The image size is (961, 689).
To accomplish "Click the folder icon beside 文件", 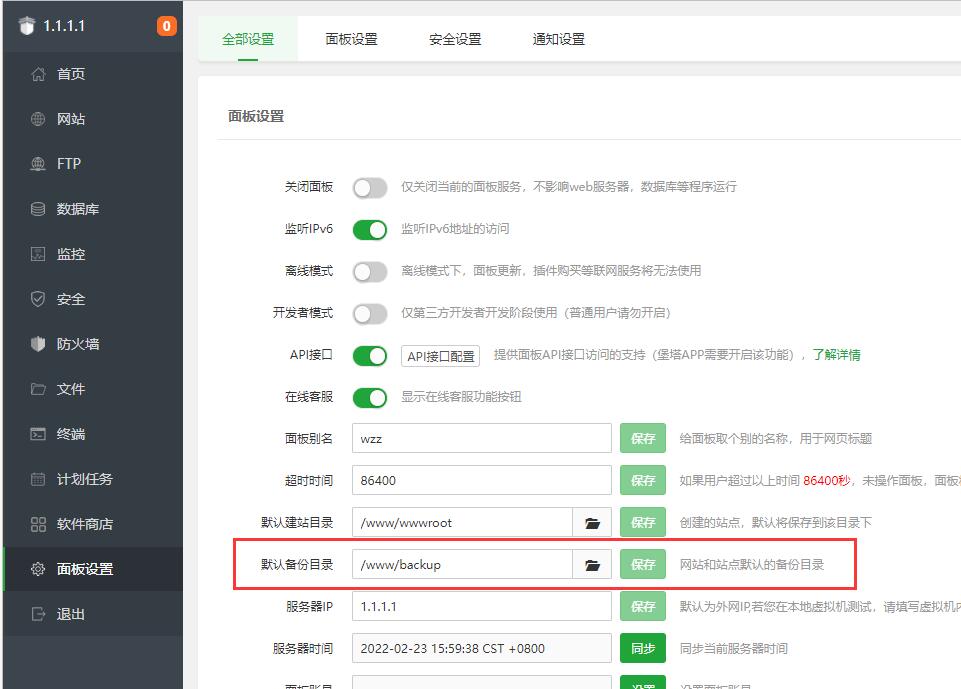I will [38, 389].
